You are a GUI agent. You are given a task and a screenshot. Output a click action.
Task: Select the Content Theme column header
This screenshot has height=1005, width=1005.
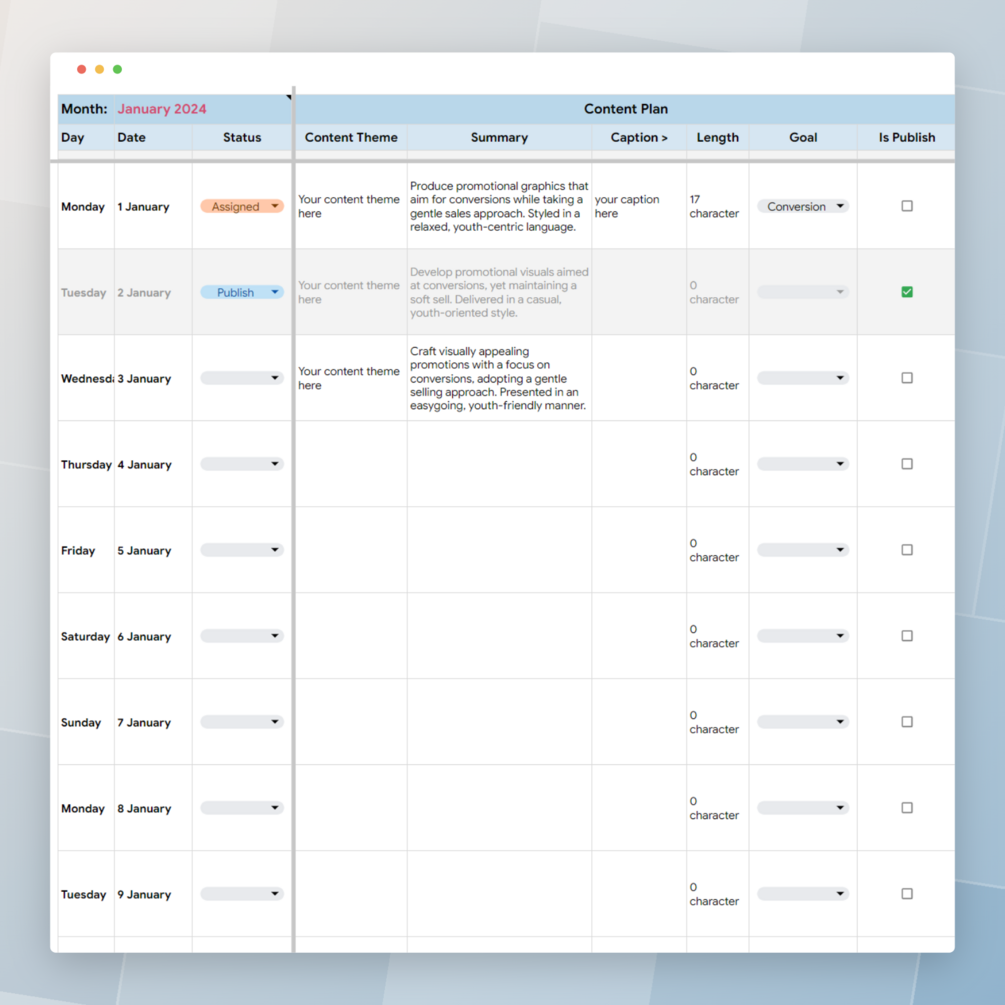click(x=351, y=137)
